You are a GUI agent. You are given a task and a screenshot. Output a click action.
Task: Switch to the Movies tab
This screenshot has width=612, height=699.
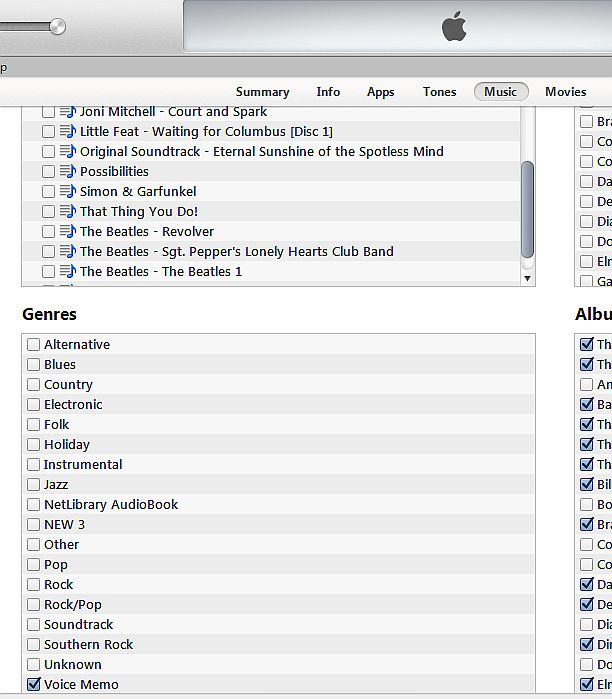click(x=566, y=92)
